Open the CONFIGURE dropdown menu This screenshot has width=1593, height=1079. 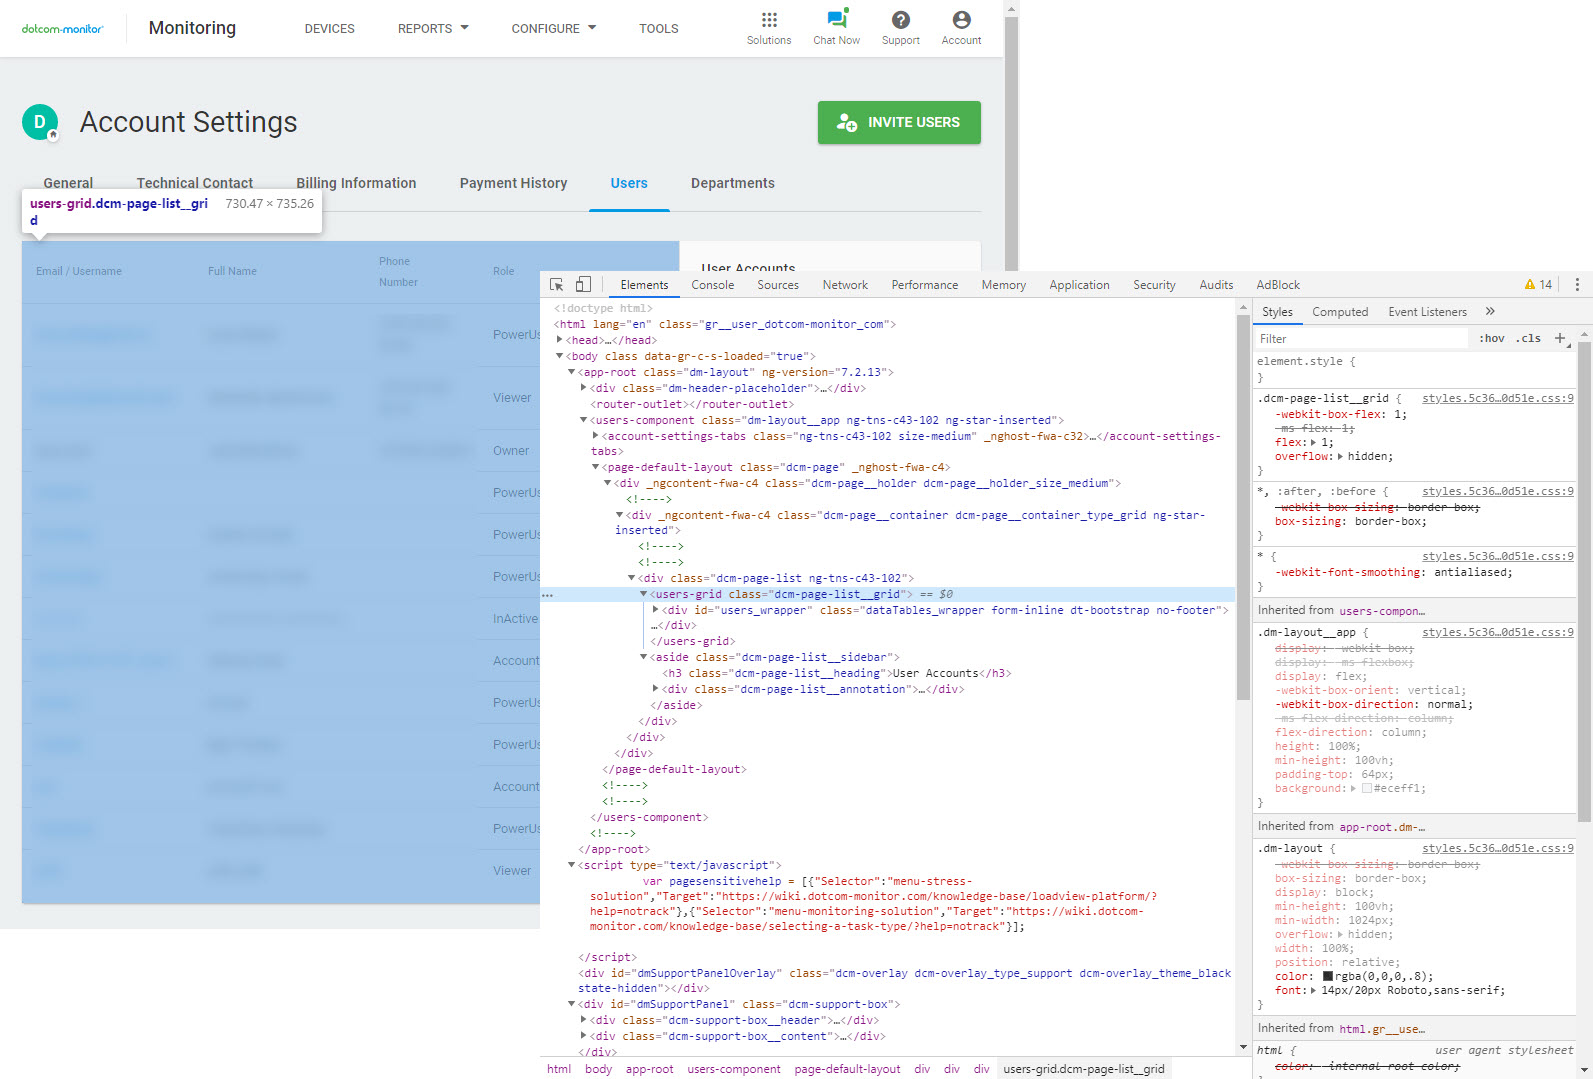point(553,29)
